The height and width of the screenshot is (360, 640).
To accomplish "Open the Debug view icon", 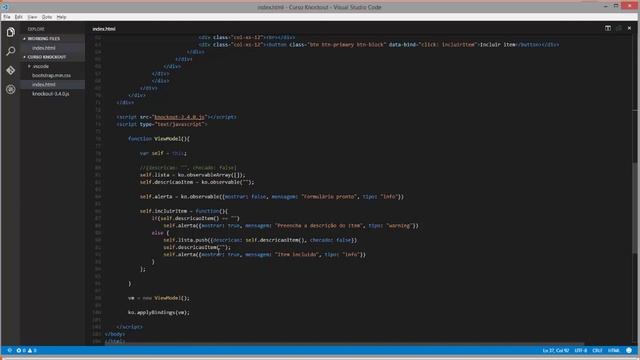I will (x=11, y=89).
